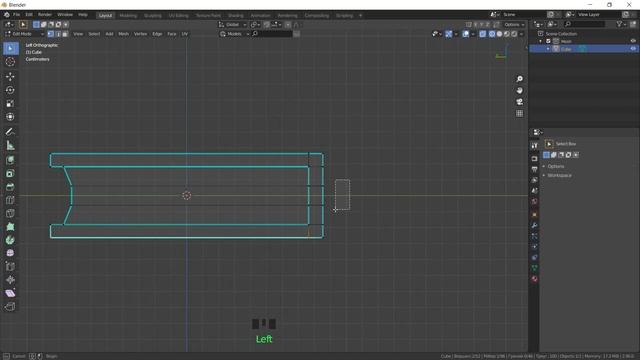The width and height of the screenshot is (640, 360).
Task: Open the Render properties tab
Action: click(534, 158)
